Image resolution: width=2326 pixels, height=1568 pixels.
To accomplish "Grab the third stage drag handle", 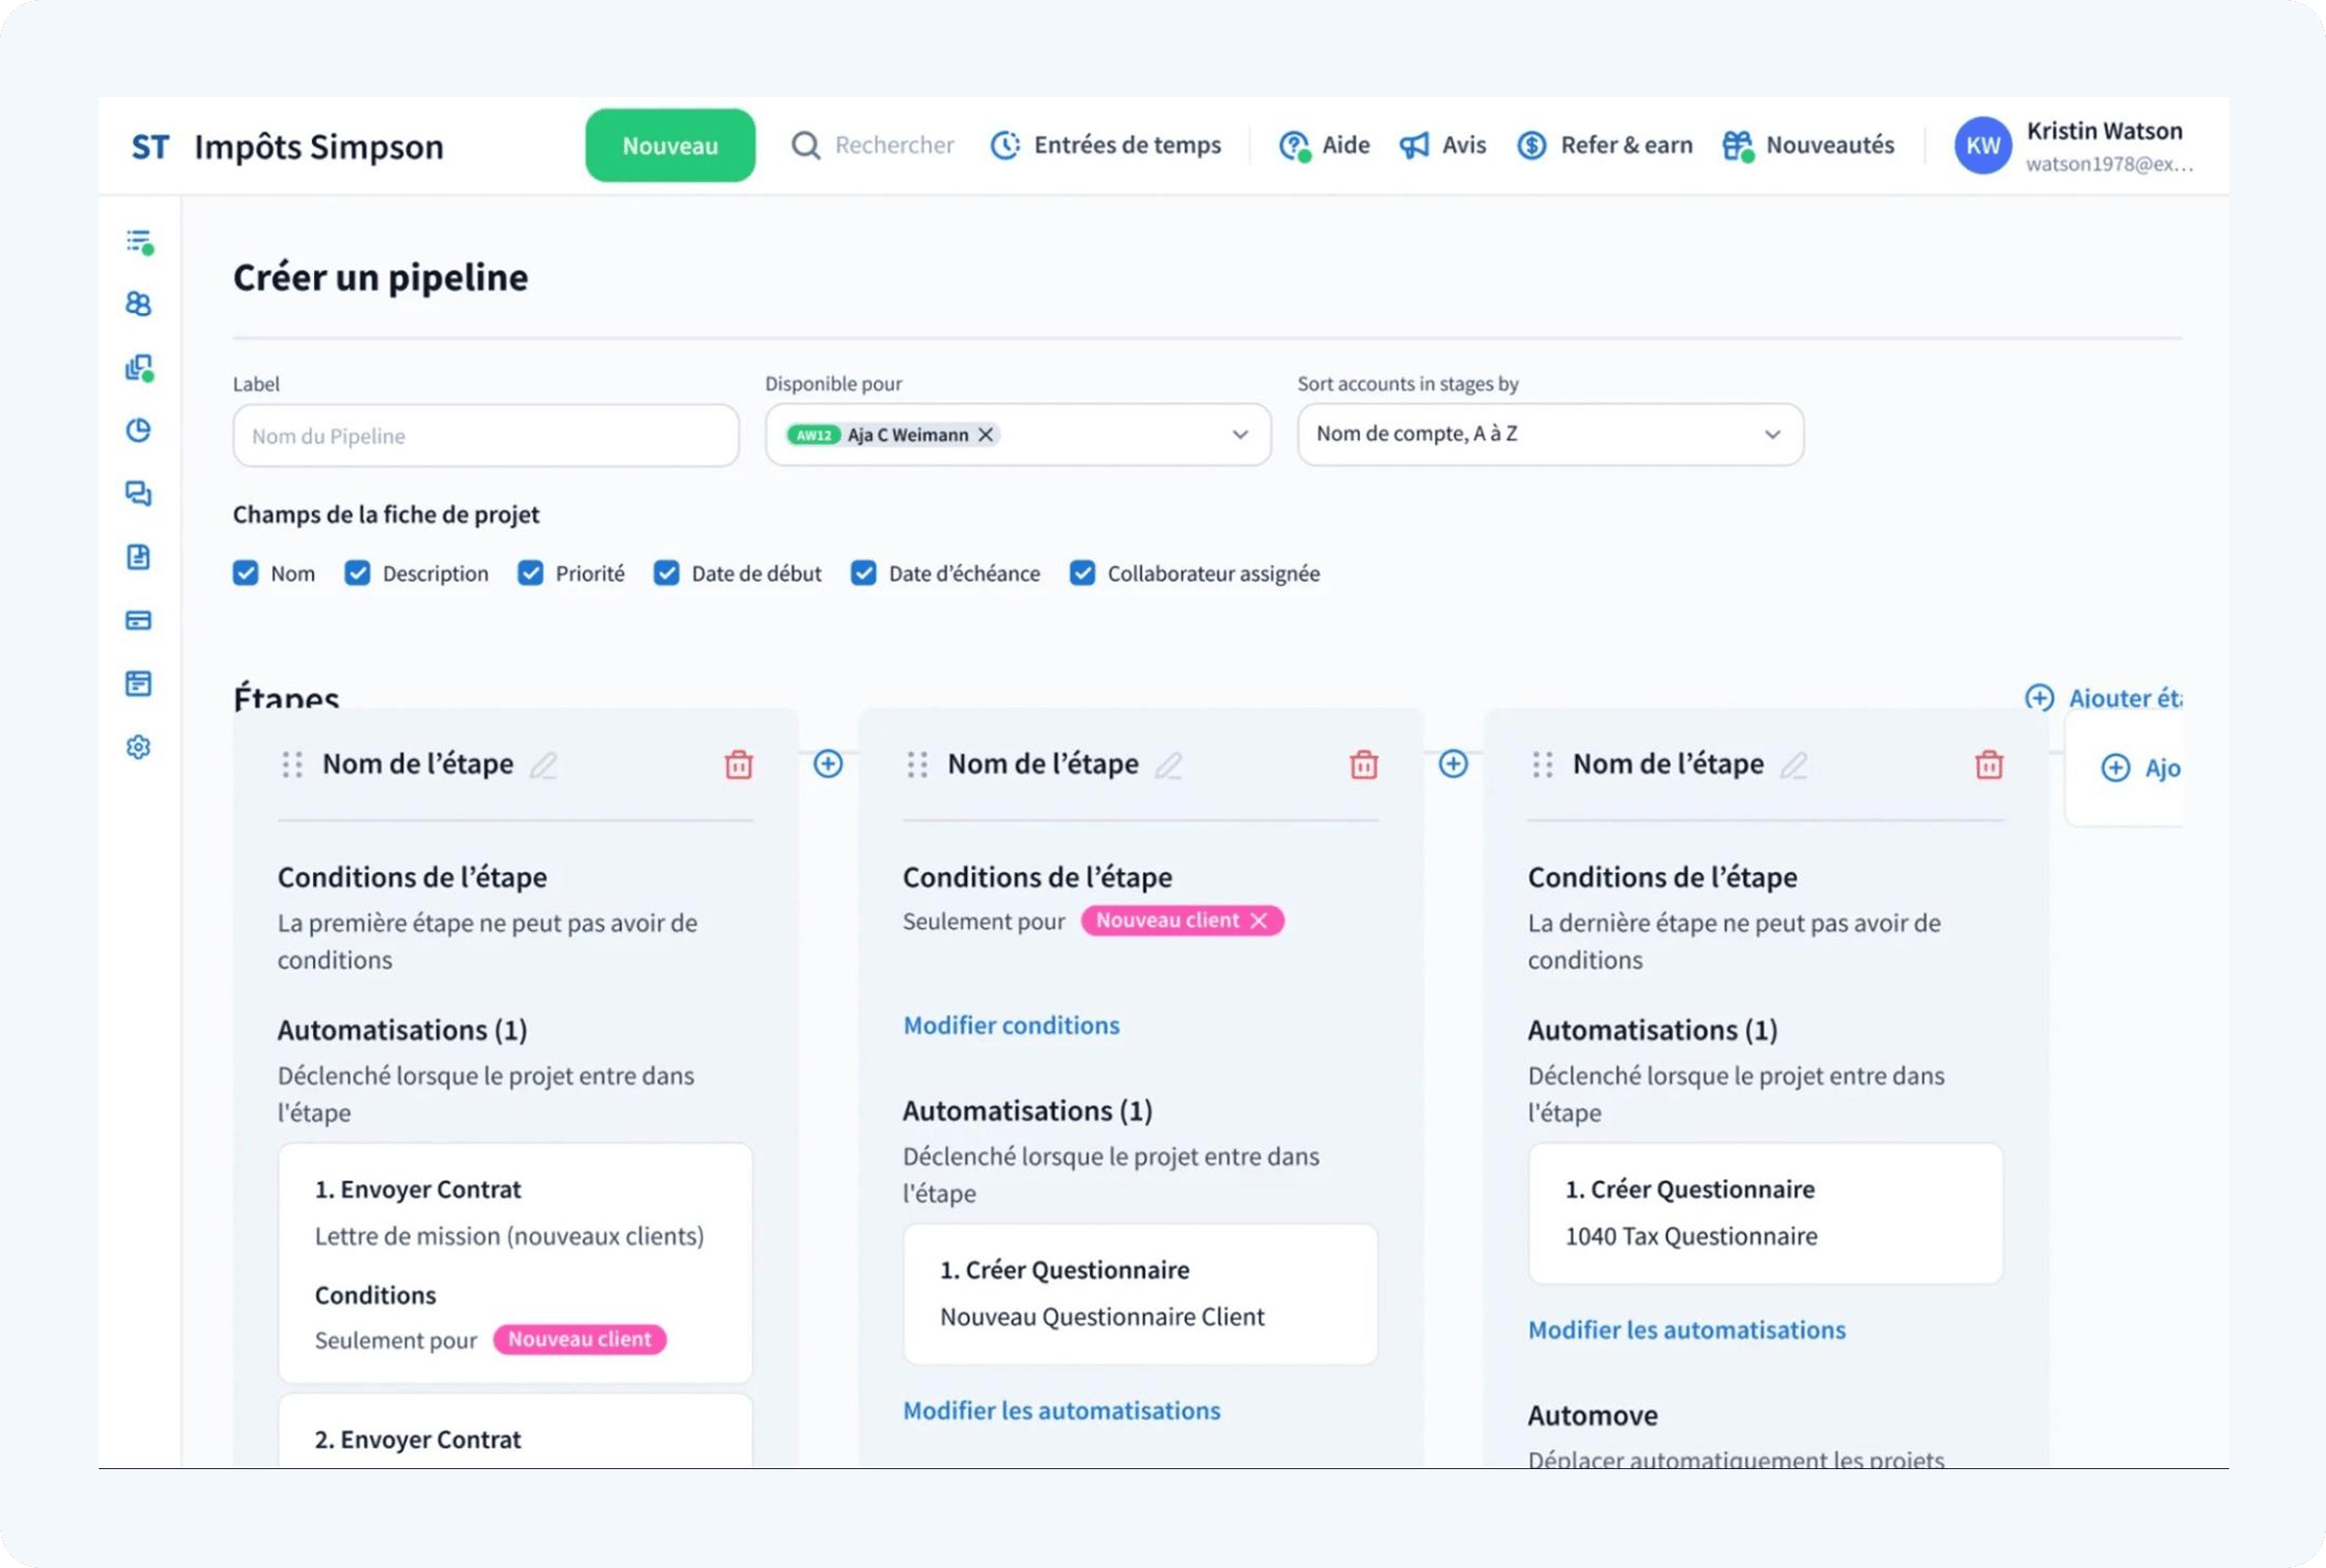I will pos(1542,765).
